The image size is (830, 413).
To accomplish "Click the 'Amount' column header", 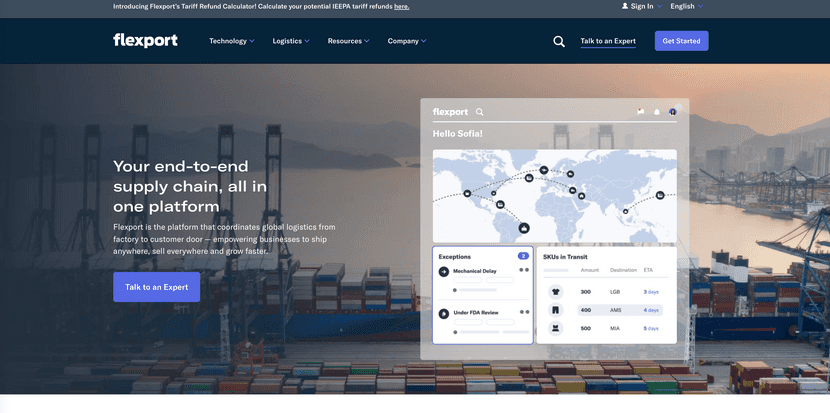I will coord(590,270).
